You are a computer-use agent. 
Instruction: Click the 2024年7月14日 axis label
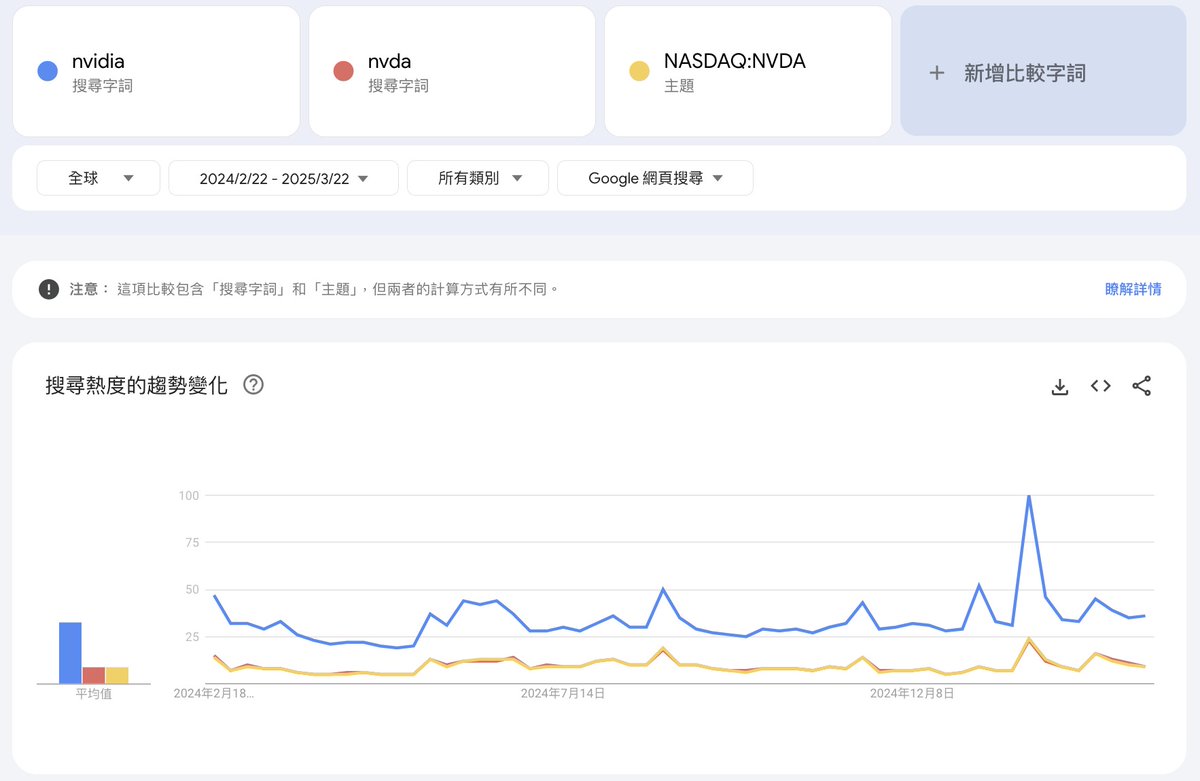563,693
